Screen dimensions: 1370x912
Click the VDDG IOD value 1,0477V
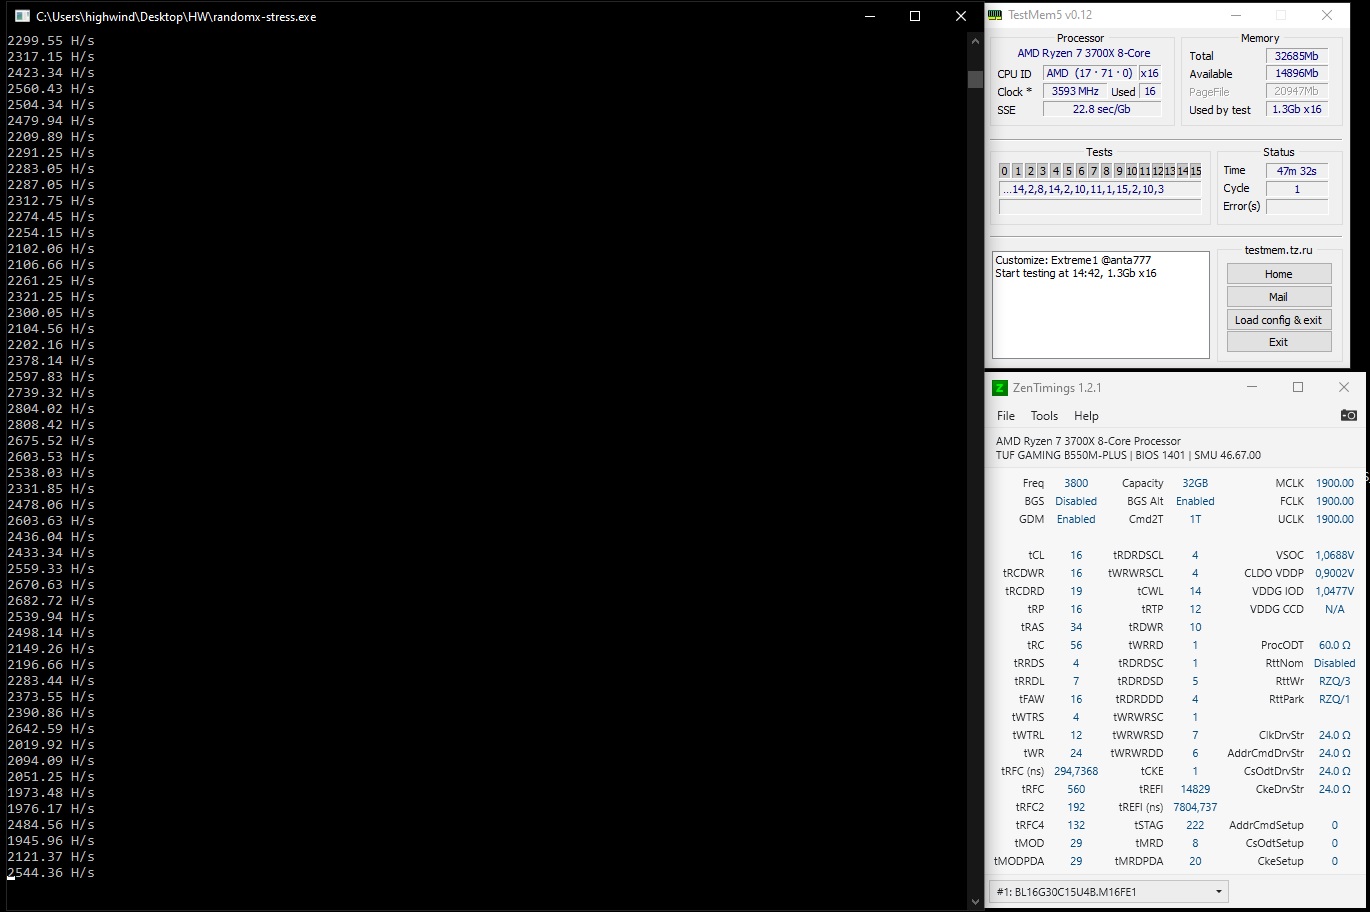coord(1335,591)
